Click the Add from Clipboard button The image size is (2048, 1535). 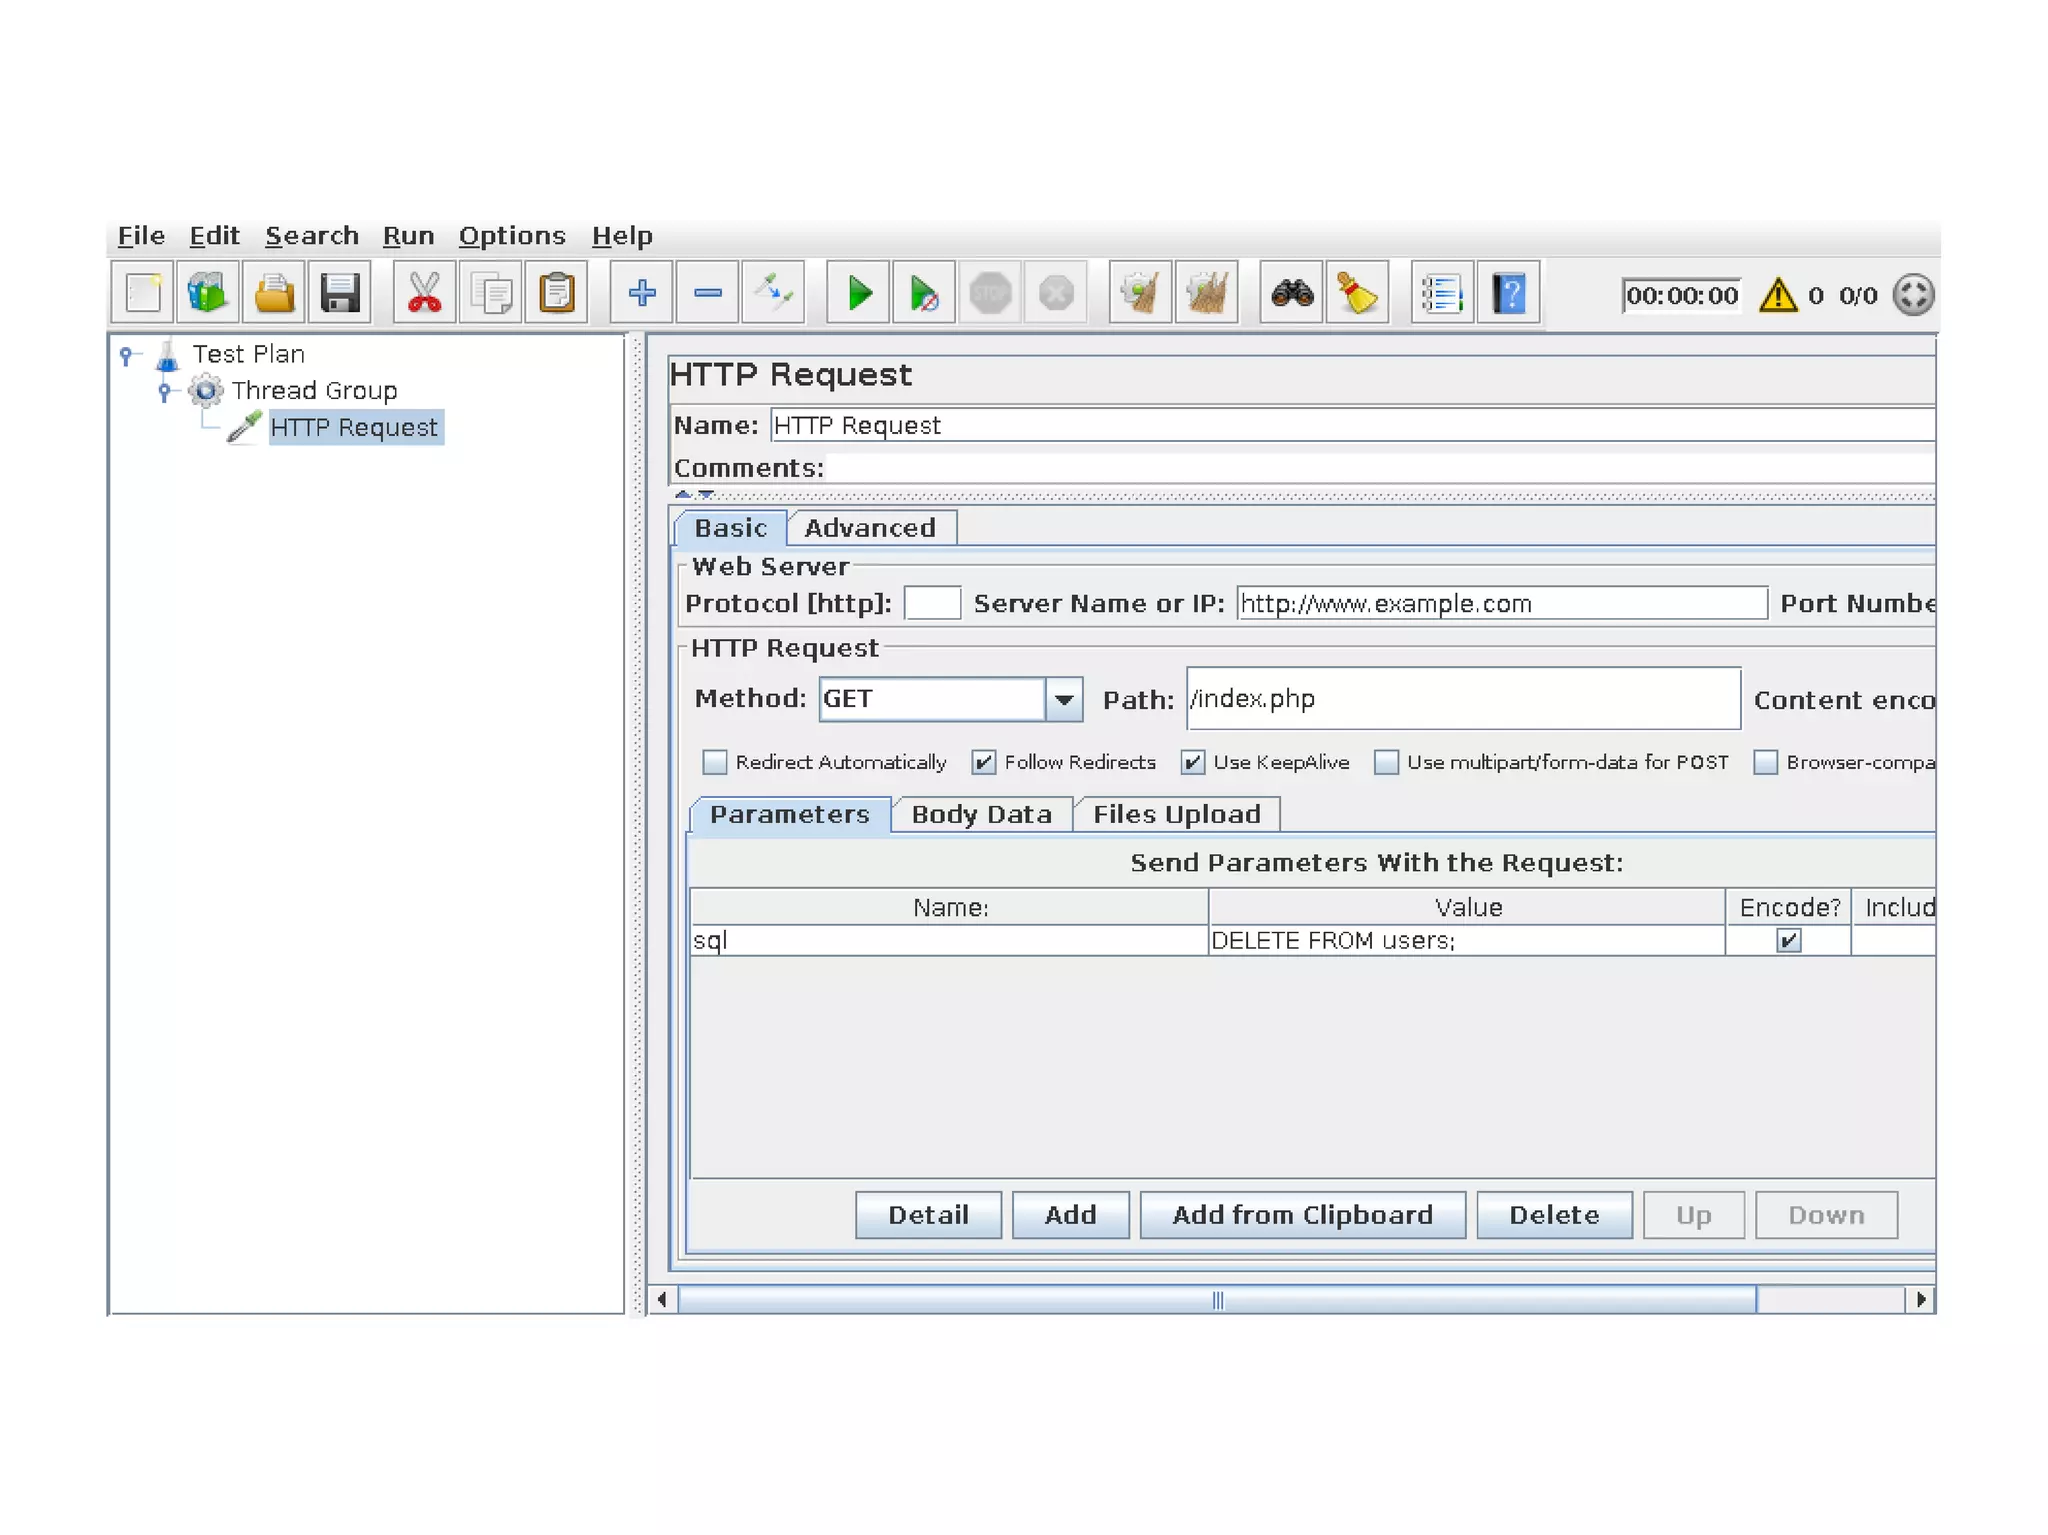coord(1302,1214)
